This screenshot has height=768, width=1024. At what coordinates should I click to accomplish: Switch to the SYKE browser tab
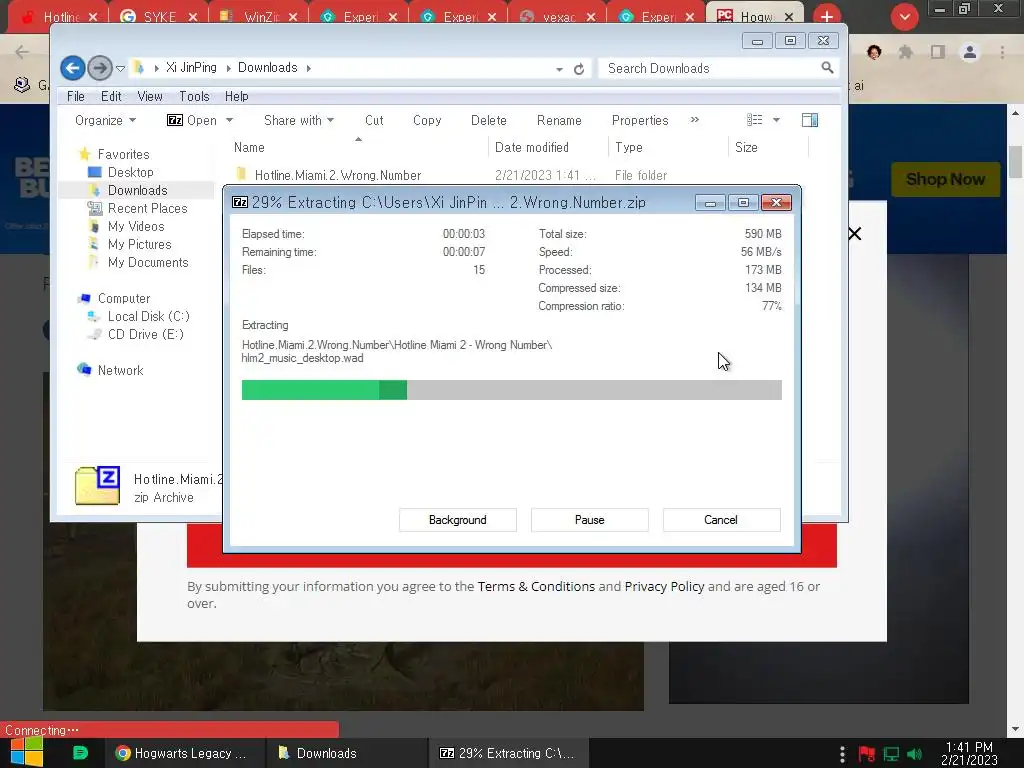(x=161, y=16)
